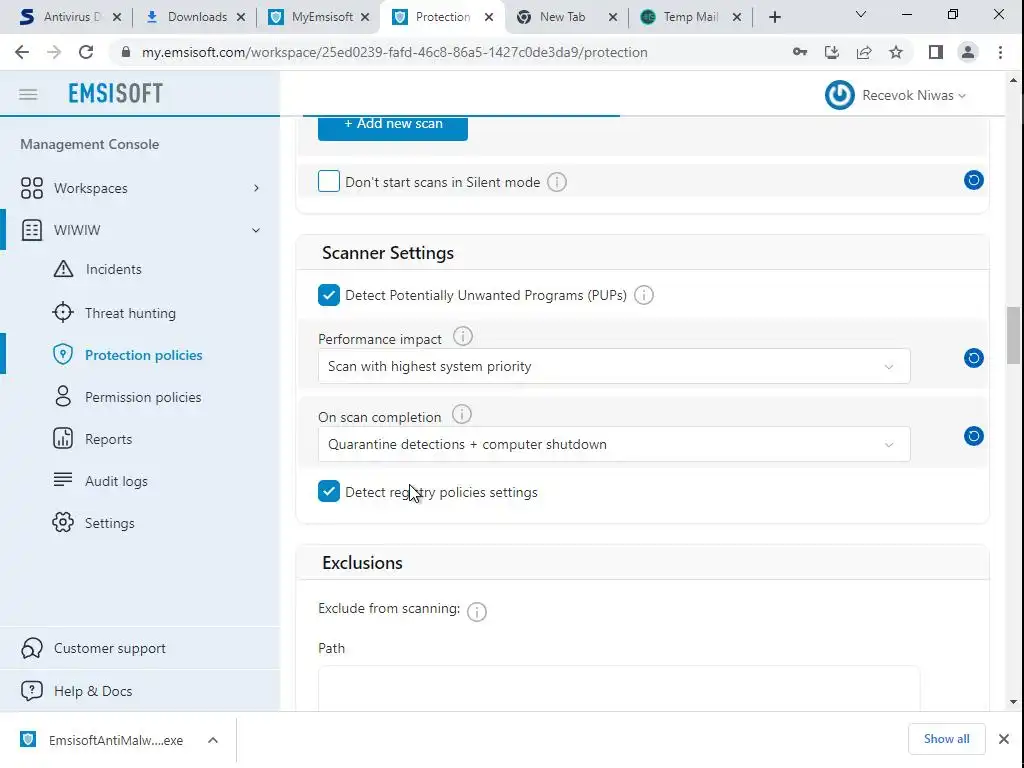Open the hamburger menu in Emsisoft header
The width and height of the screenshot is (1024, 768).
tap(28, 95)
